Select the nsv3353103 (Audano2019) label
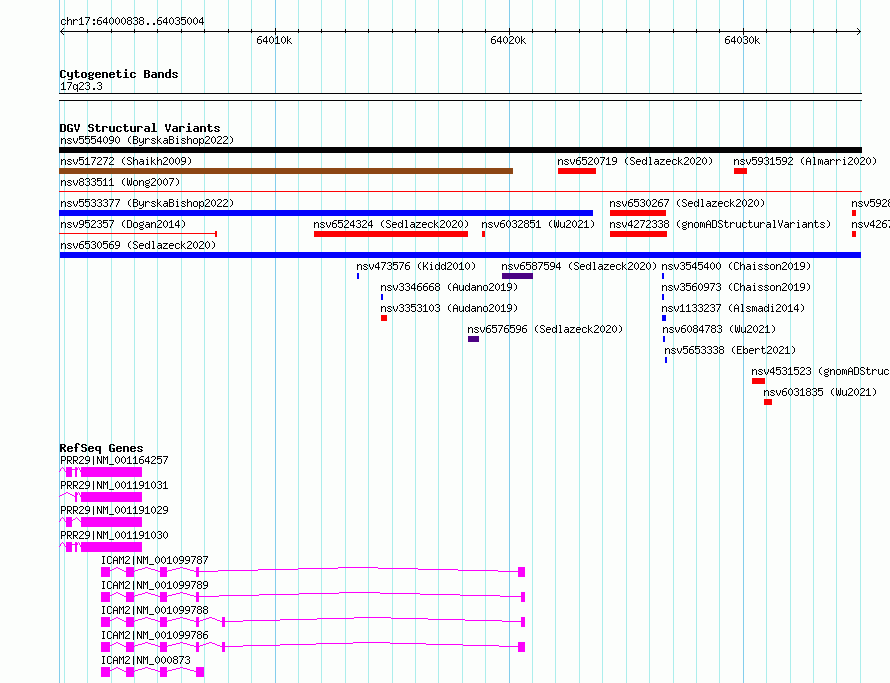 pos(449,308)
